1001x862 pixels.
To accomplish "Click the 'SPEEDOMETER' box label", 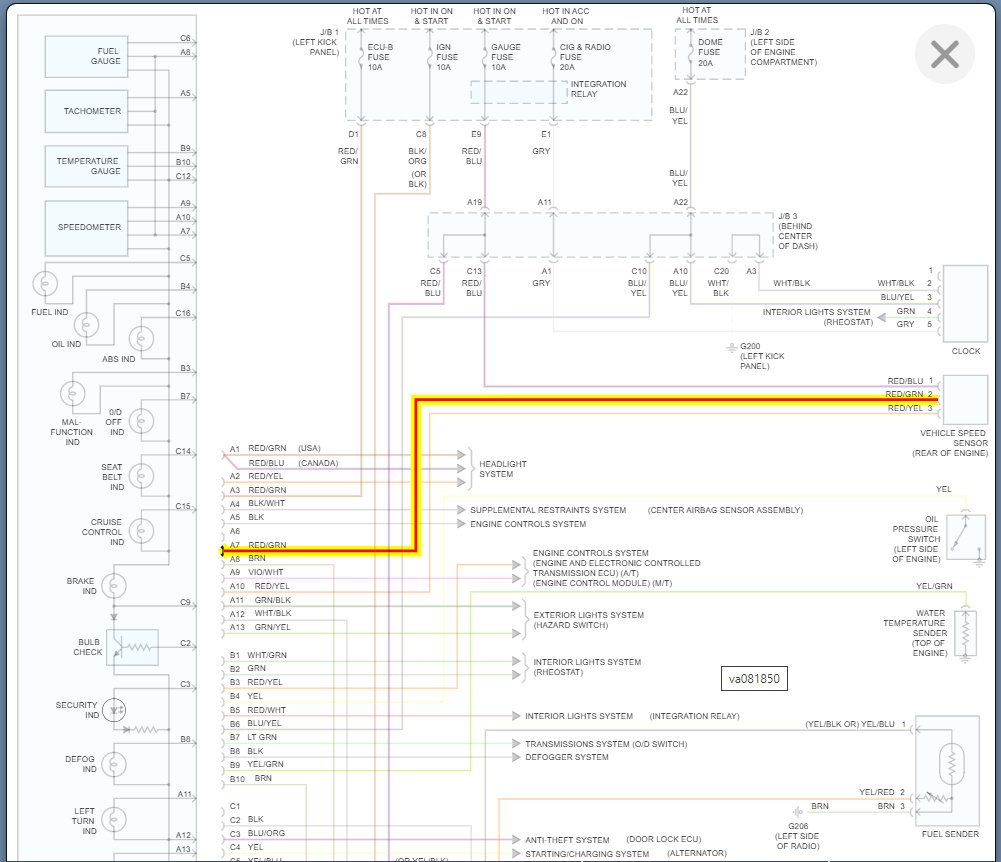I will point(89,227).
